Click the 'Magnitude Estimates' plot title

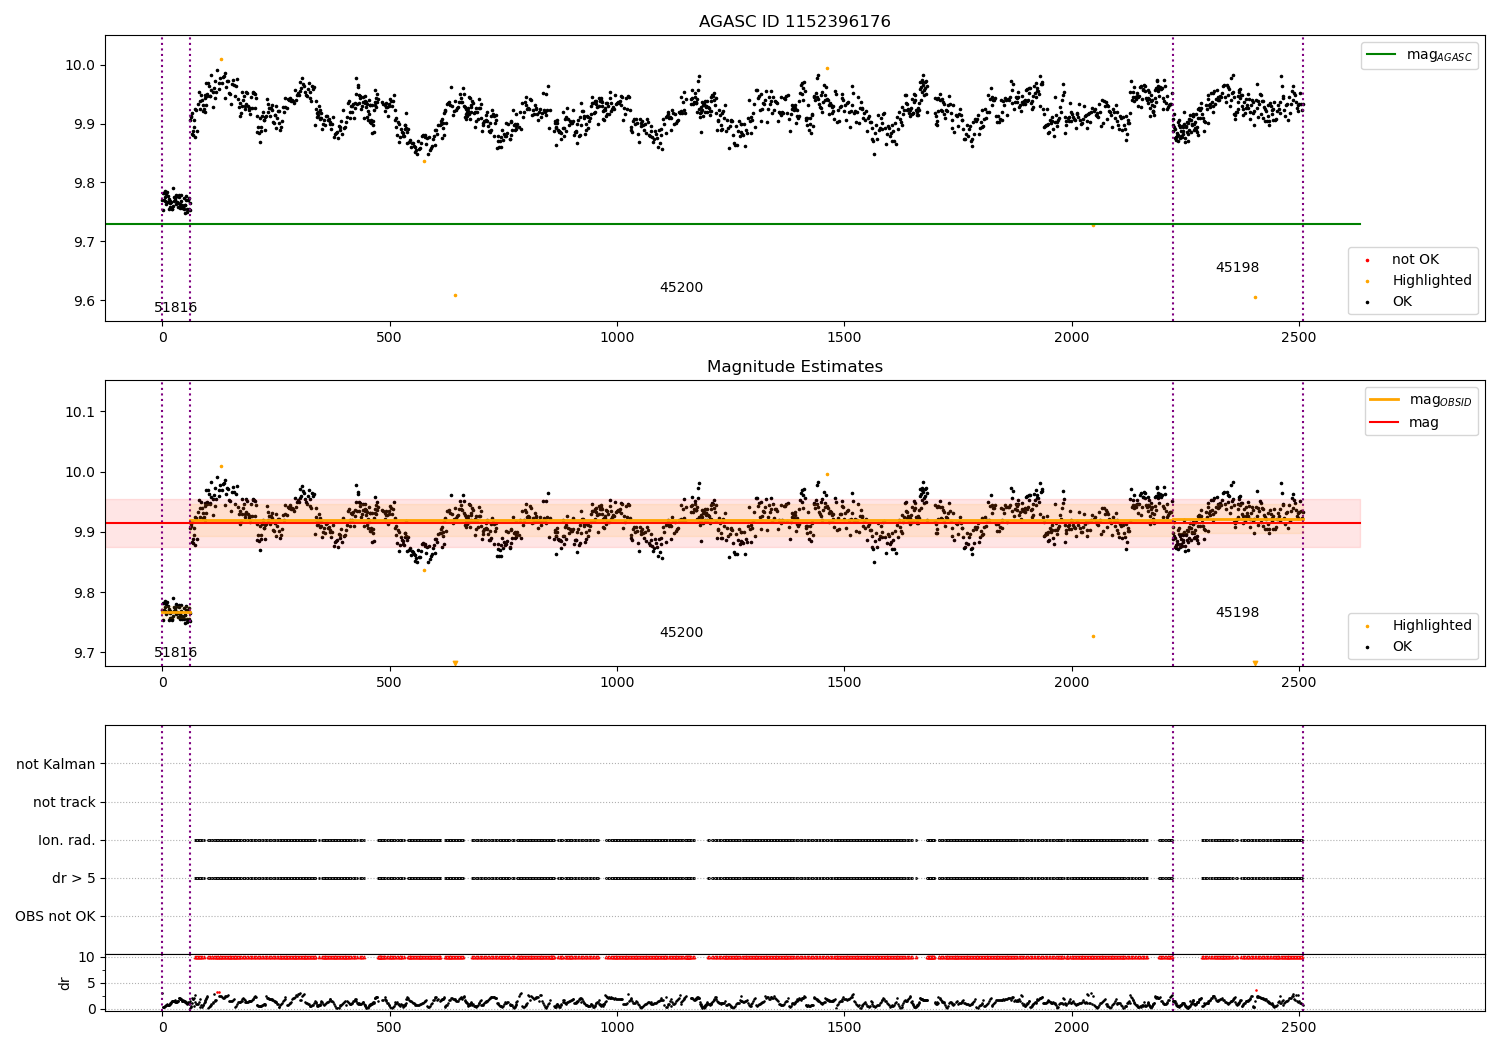794,367
